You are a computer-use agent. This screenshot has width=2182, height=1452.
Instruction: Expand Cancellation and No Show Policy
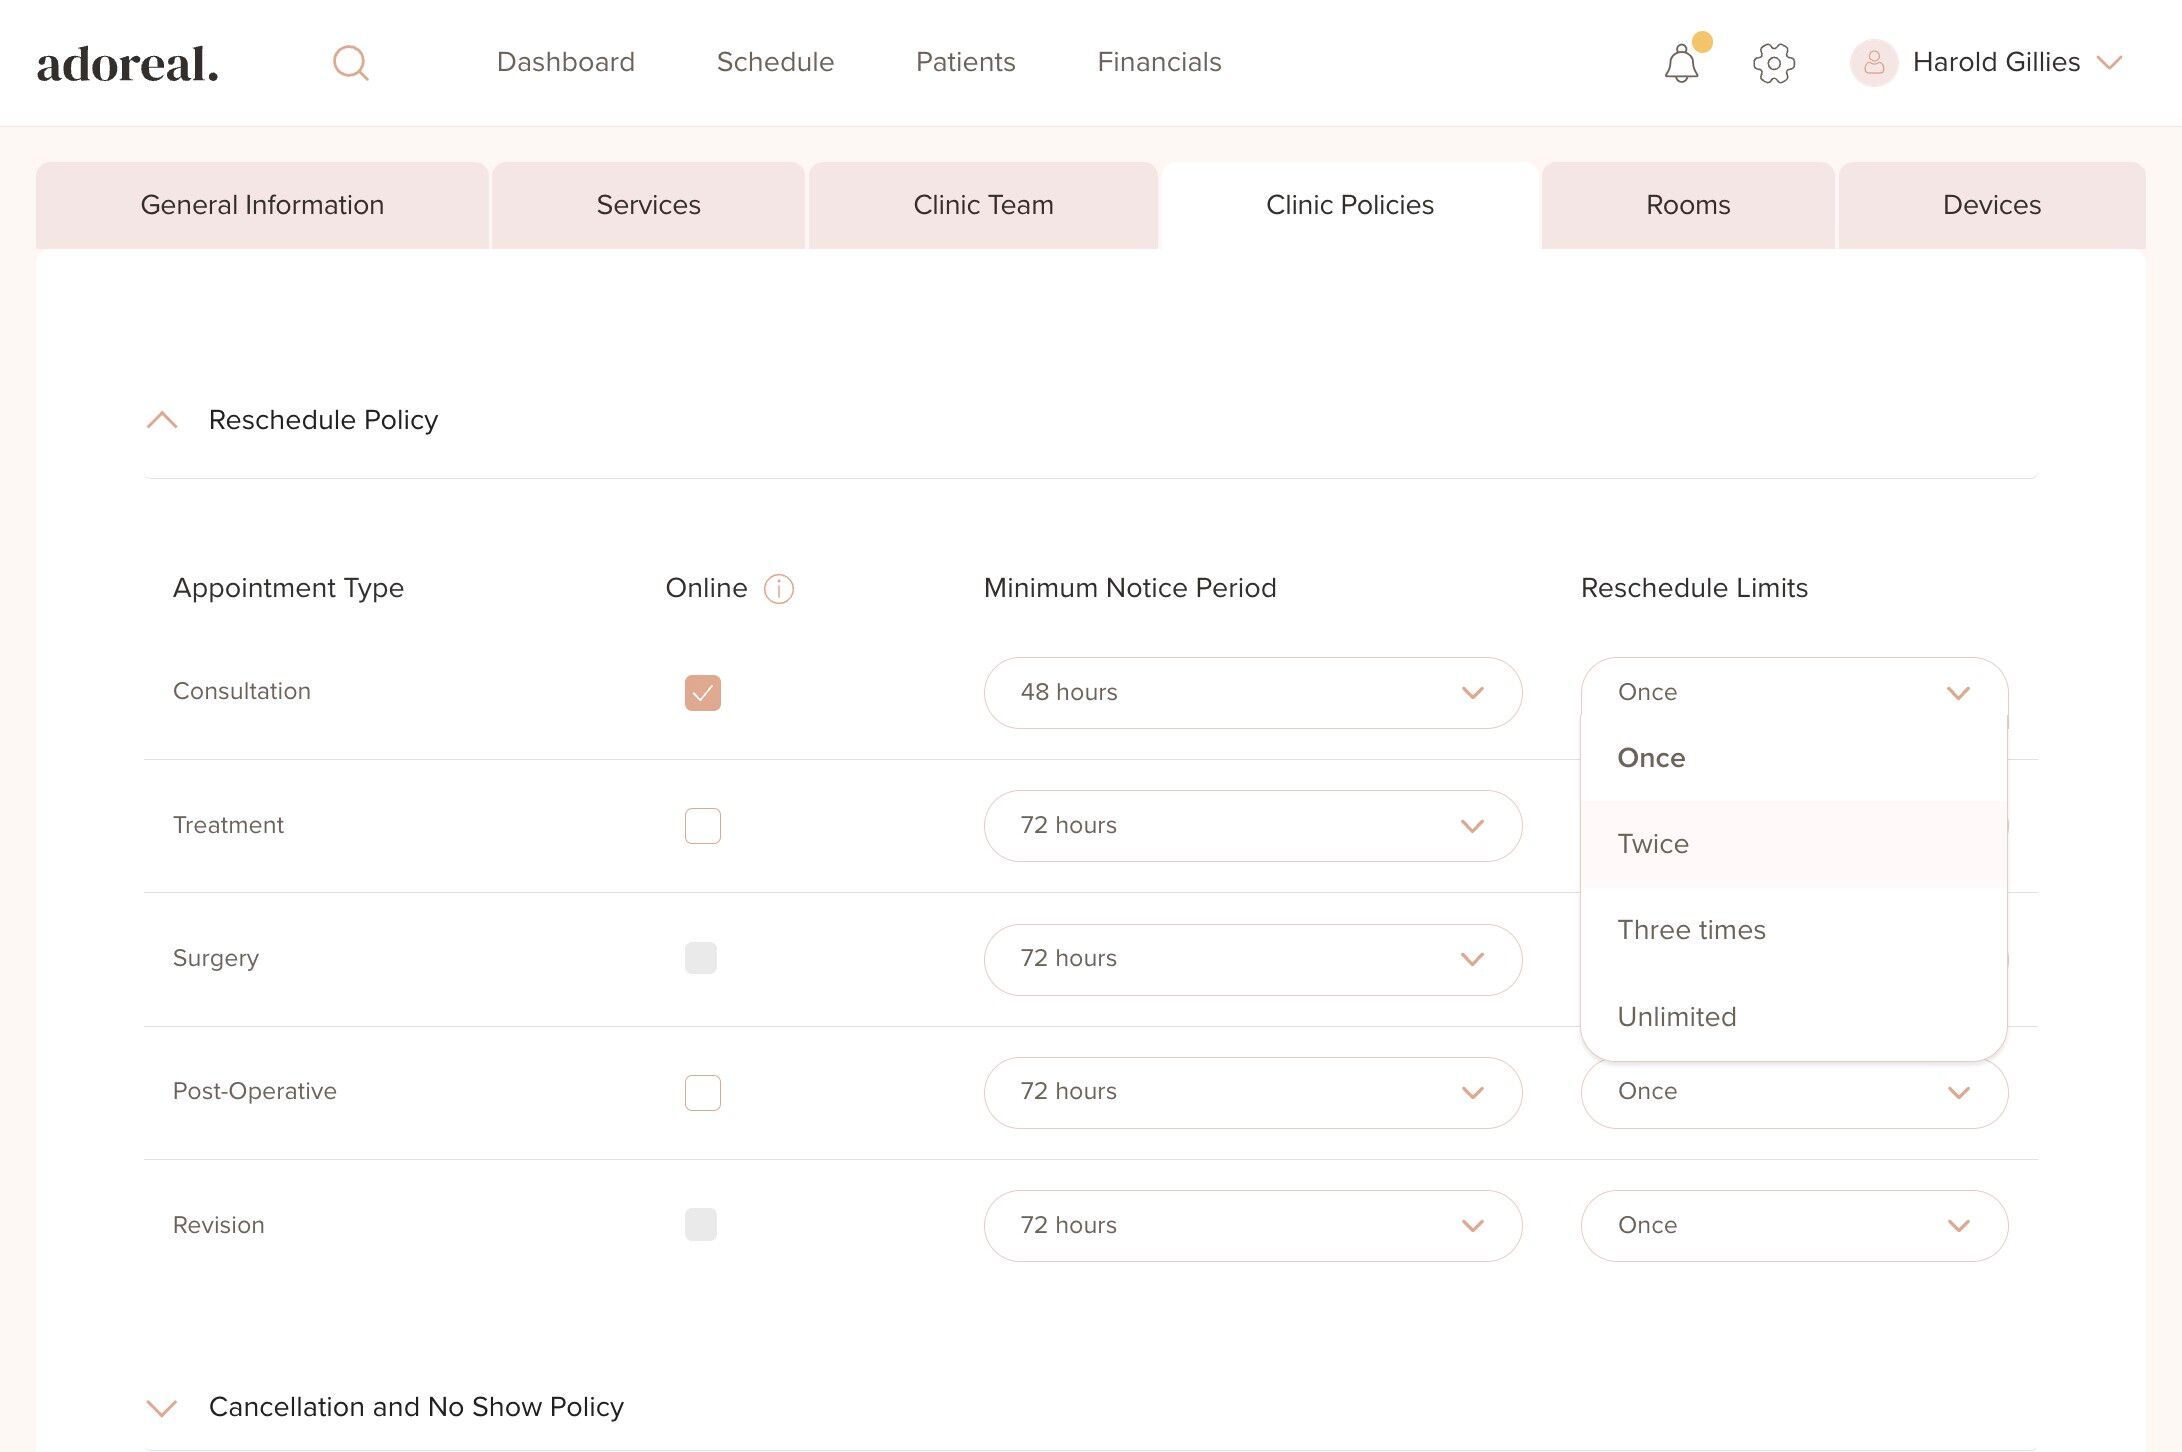pyautogui.click(x=162, y=1408)
